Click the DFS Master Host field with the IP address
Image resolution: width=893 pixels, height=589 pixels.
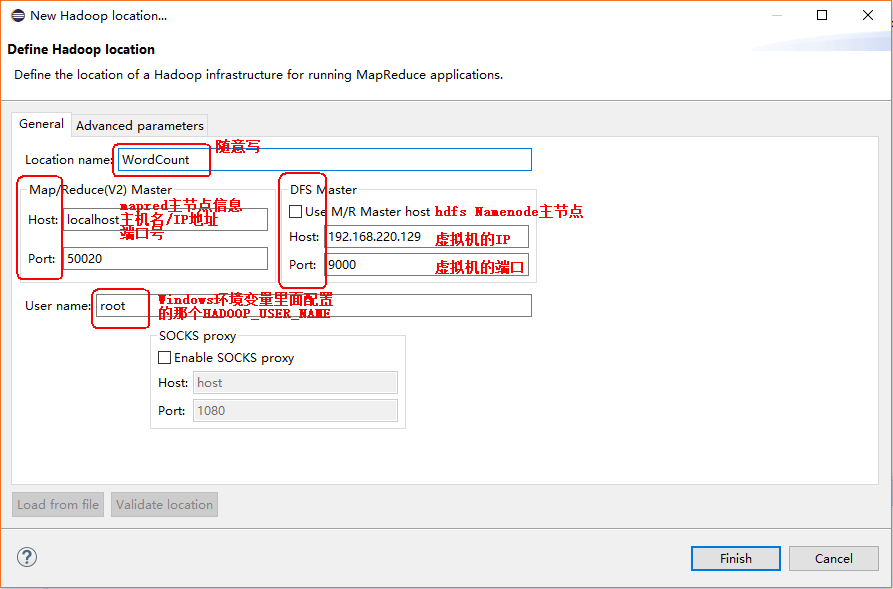[x=427, y=237]
